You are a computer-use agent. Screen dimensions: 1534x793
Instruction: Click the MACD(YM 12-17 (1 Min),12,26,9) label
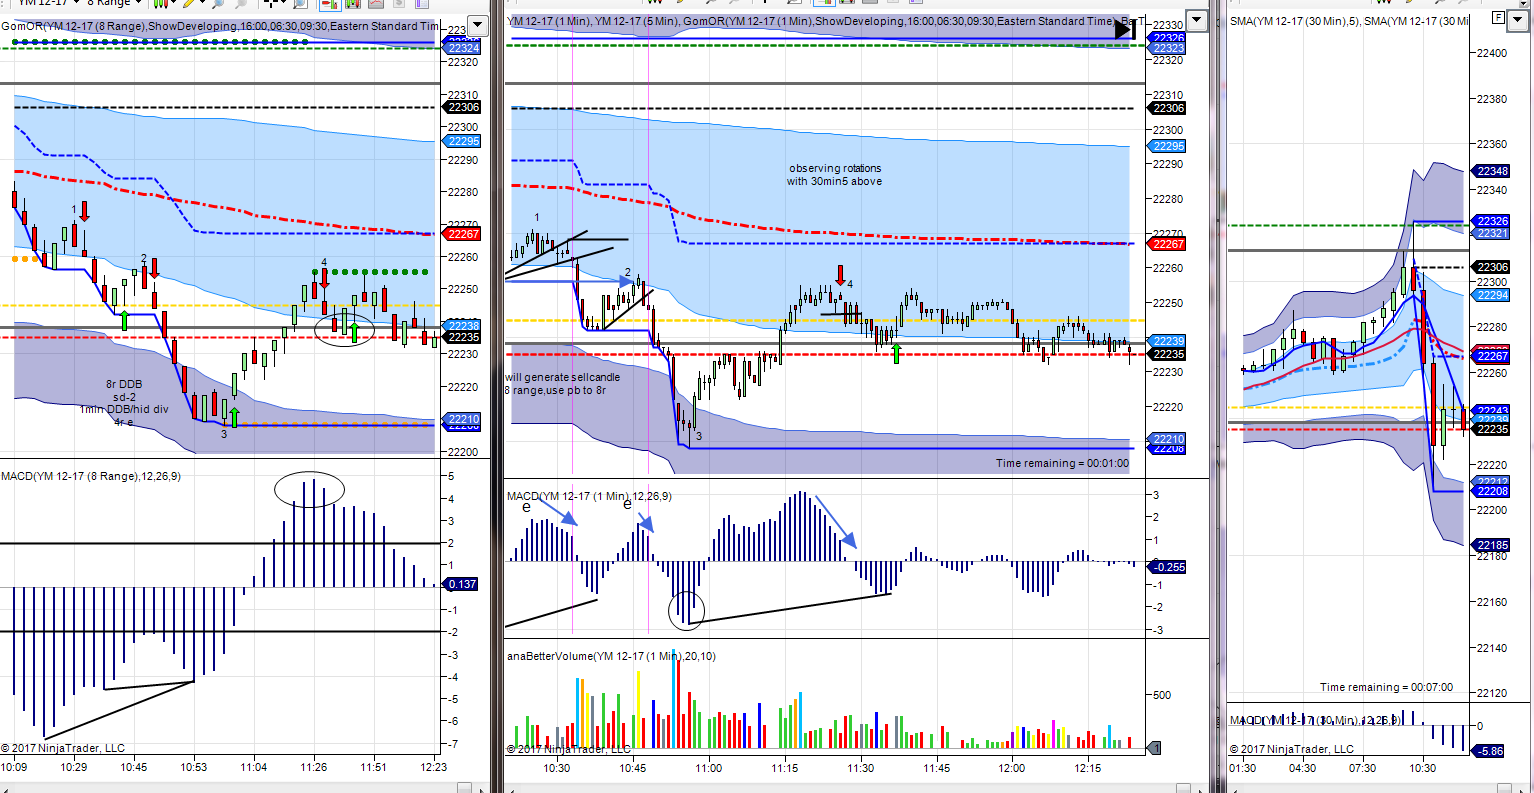pyautogui.click(x=589, y=496)
